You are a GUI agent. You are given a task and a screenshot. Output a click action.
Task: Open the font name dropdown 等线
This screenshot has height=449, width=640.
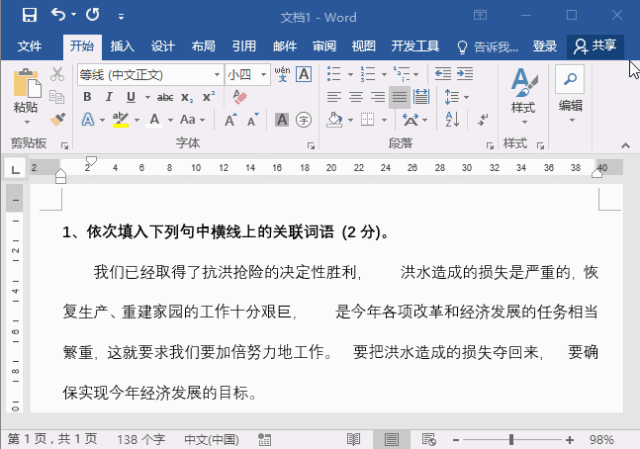click(x=217, y=75)
